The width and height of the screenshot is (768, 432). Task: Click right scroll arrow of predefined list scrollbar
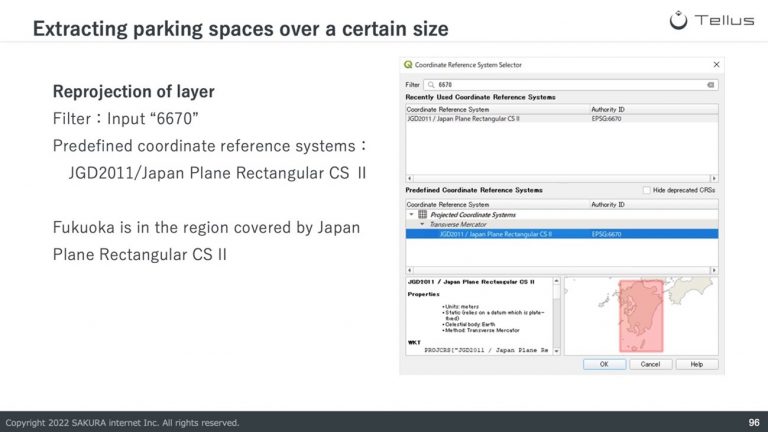[714, 270]
